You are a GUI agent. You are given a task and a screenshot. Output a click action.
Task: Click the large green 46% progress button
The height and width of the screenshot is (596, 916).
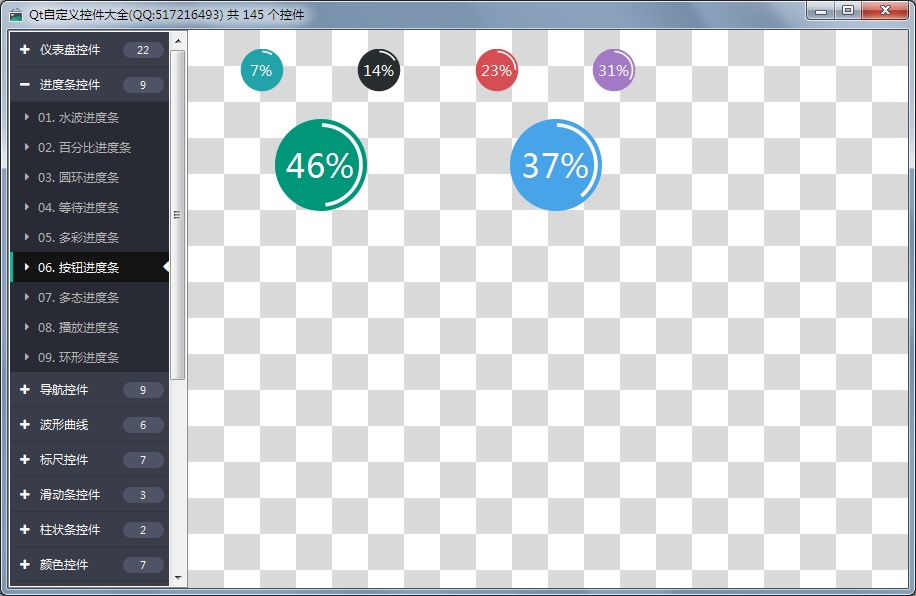(x=321, y=165)
